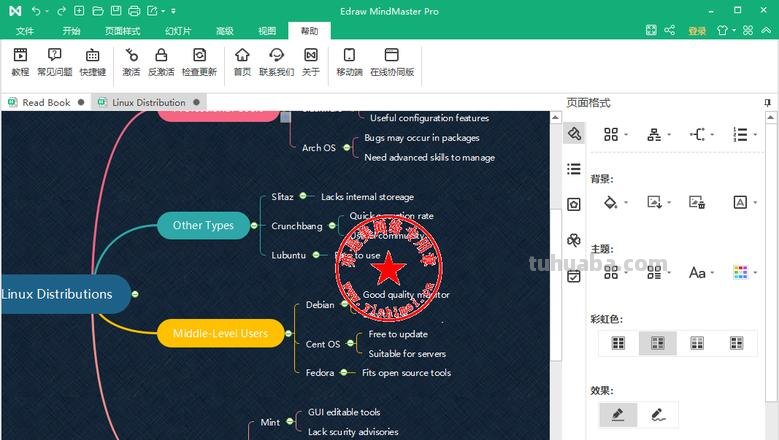This screenshot has width=779, height=440.
Task: Switch to the 页面样式 ribbon tab
Action: [x=122, y=31]
